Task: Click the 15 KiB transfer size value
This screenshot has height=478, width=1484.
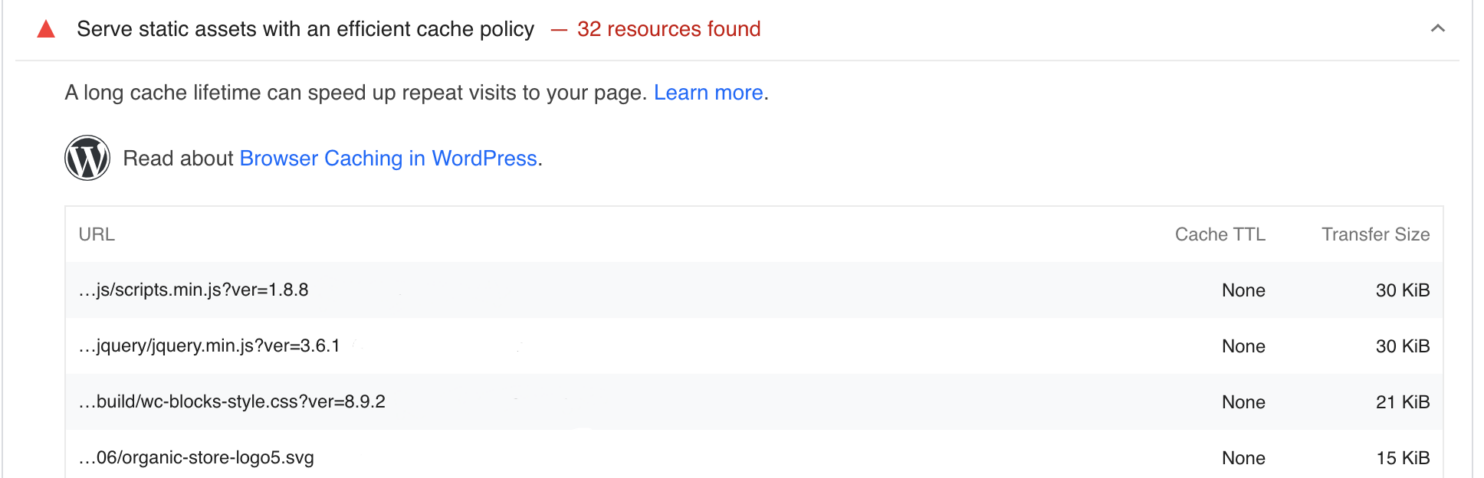Action: (1402, 458)
